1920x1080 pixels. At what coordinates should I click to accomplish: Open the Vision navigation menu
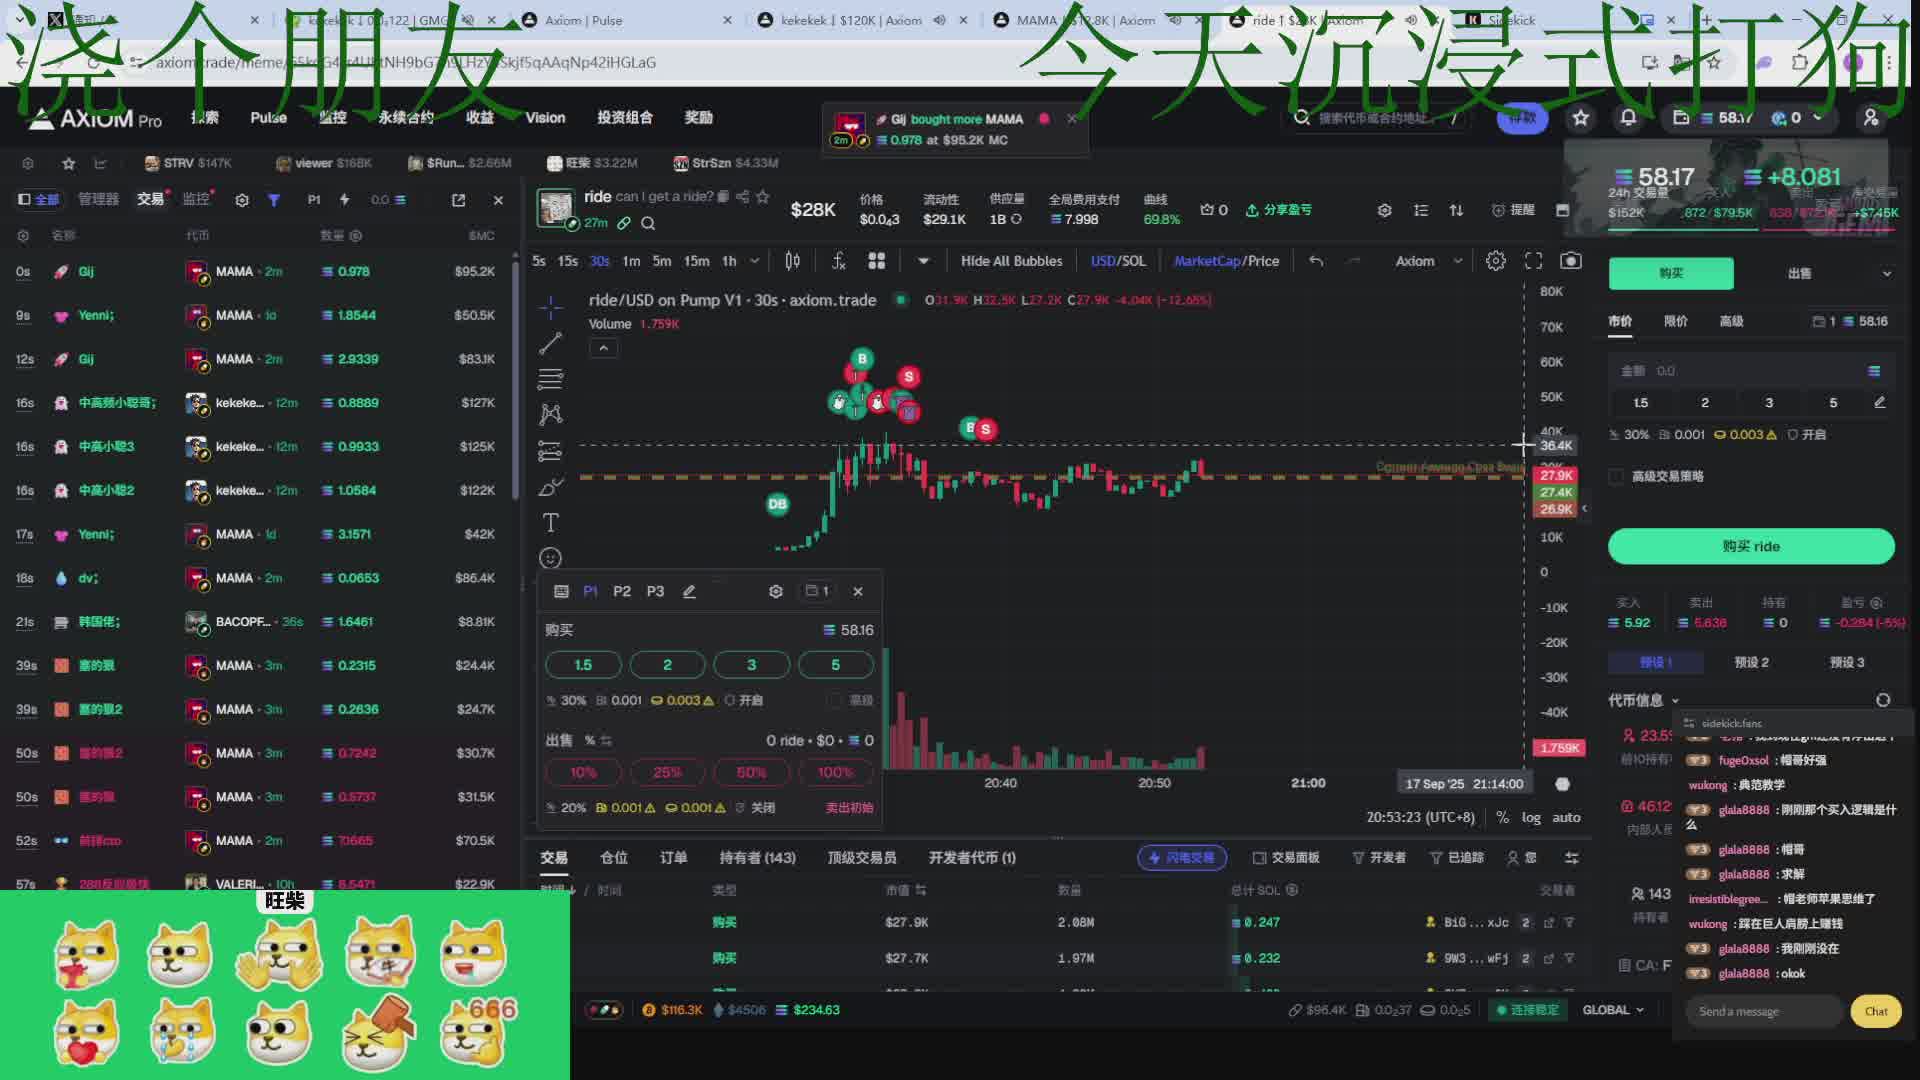(545, 118)
